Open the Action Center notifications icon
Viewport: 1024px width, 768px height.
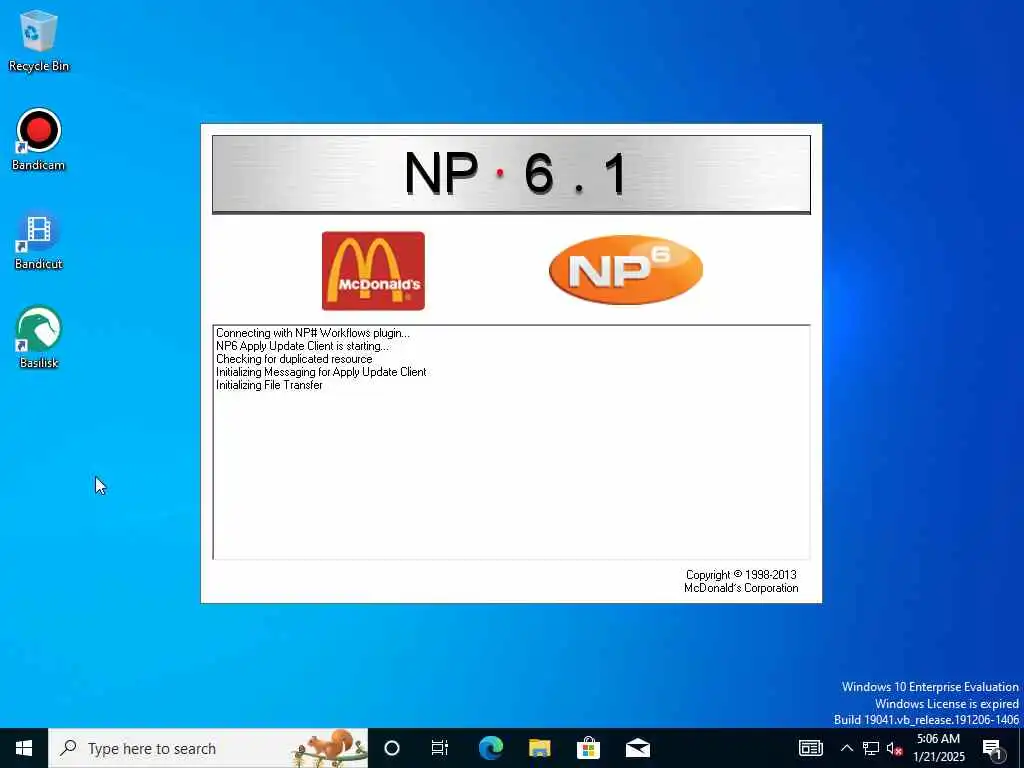993,748
